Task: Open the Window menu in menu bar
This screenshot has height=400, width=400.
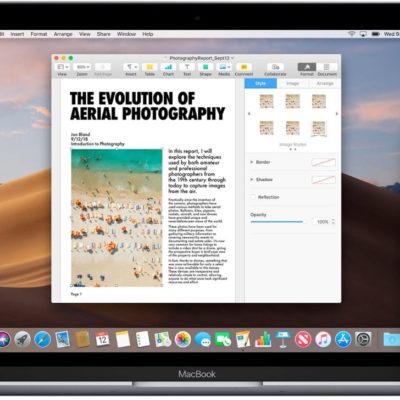Action: [x=126, y=34]
